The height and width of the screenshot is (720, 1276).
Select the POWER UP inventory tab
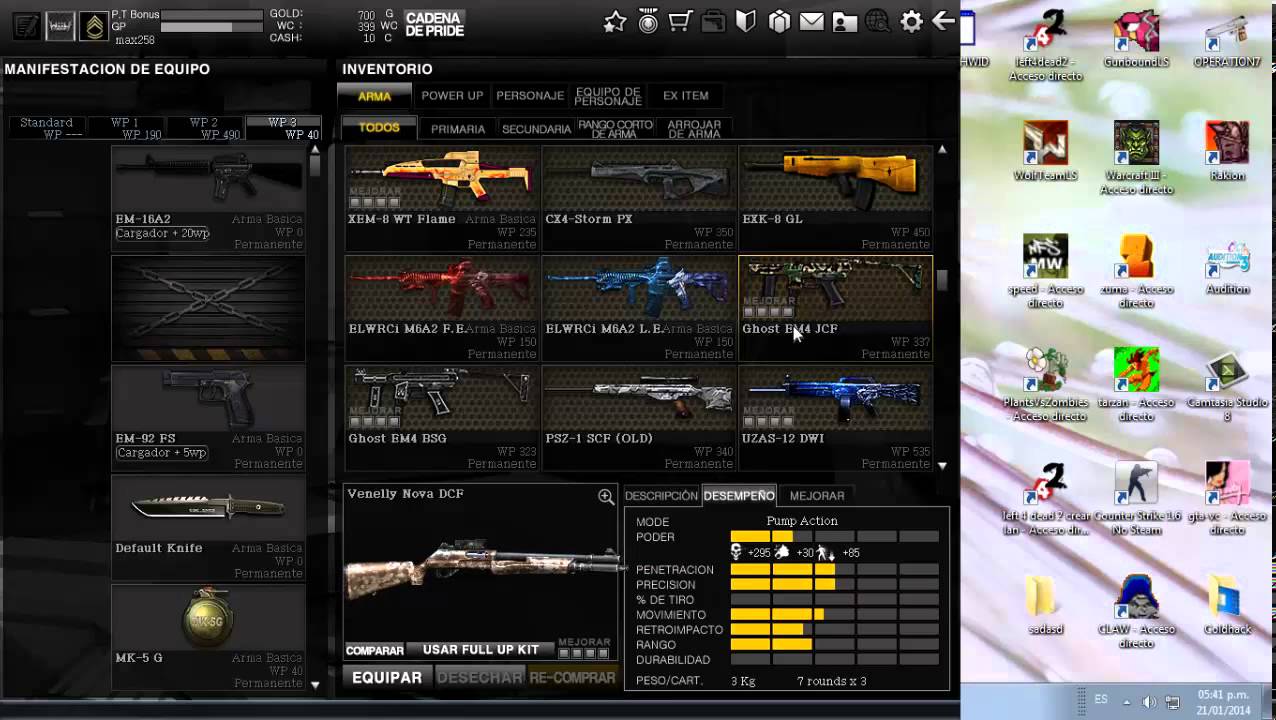tap(452, 96)
